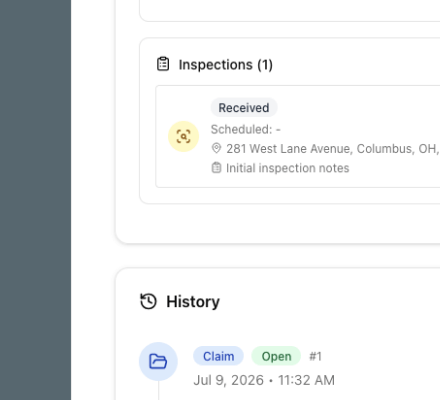This screenshot has height=400, width=440.
Task: Click the blue open-folder claim icon
Action: click(158, 361)
